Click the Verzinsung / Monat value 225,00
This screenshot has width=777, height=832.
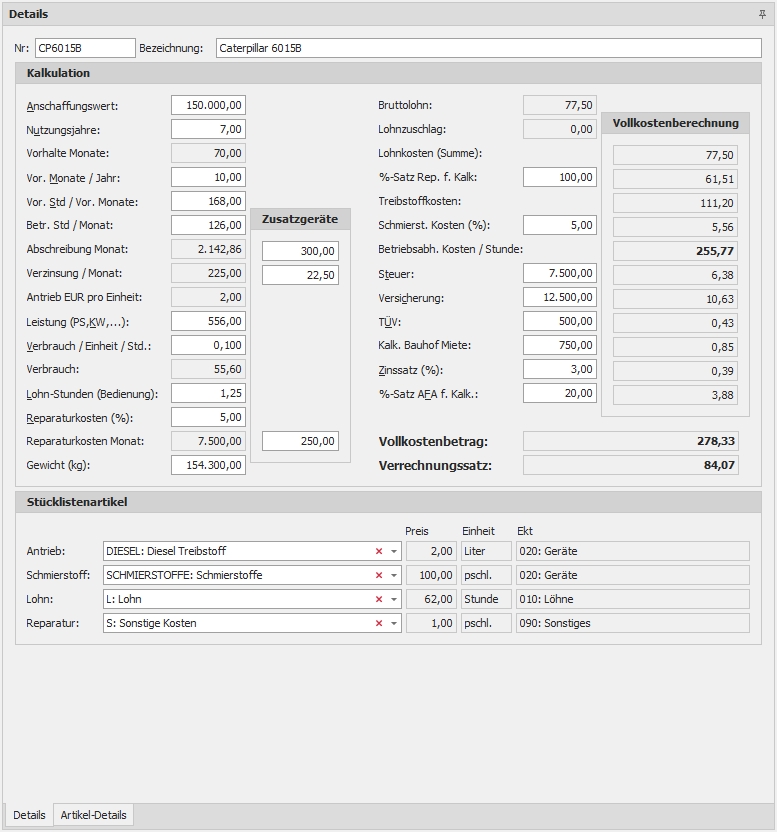coord(208,273)
